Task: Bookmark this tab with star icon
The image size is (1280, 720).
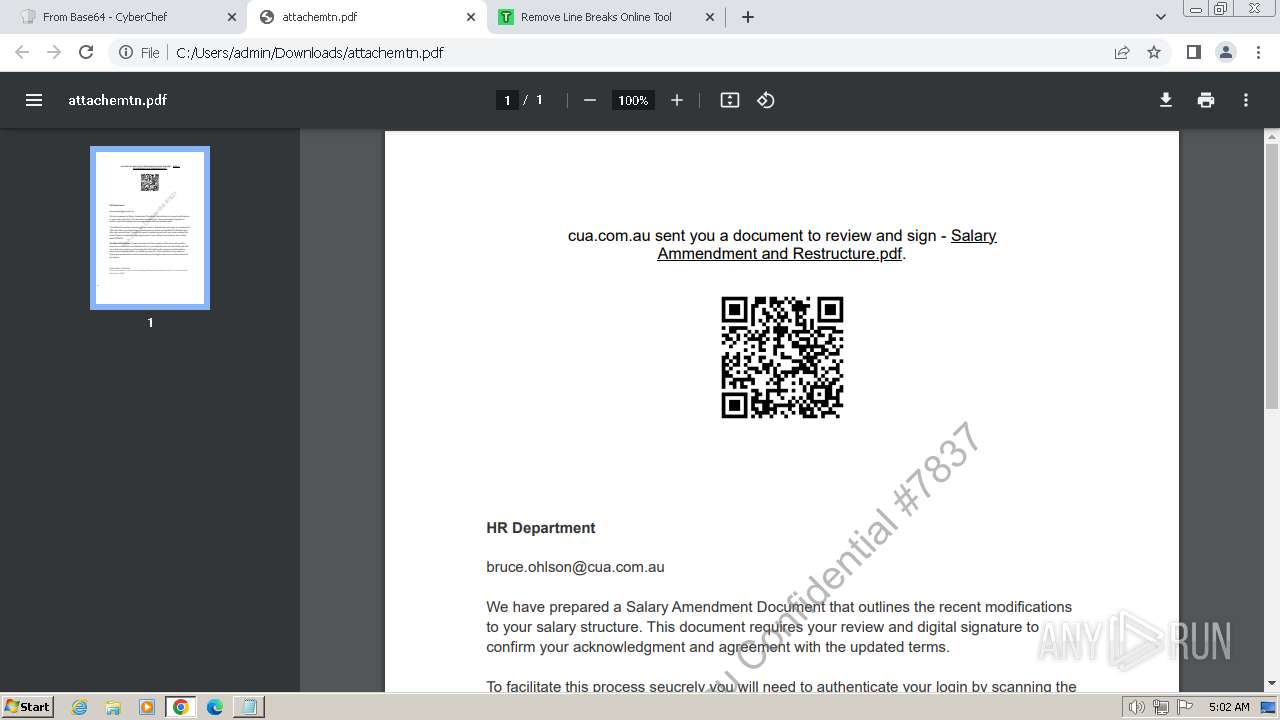Action: pyautogui.click(x=1154, y=52)
